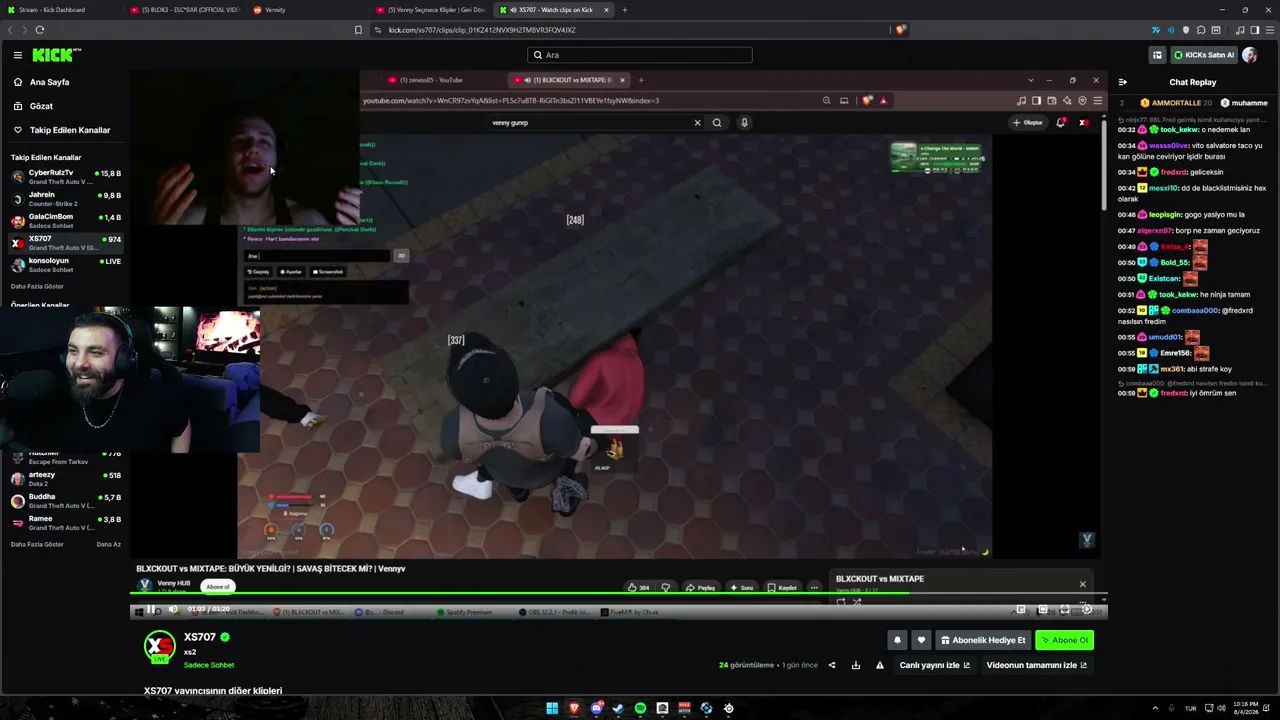1280x720 pixels.
Task: Select the Jahrein channel
Action: [65, 199]
